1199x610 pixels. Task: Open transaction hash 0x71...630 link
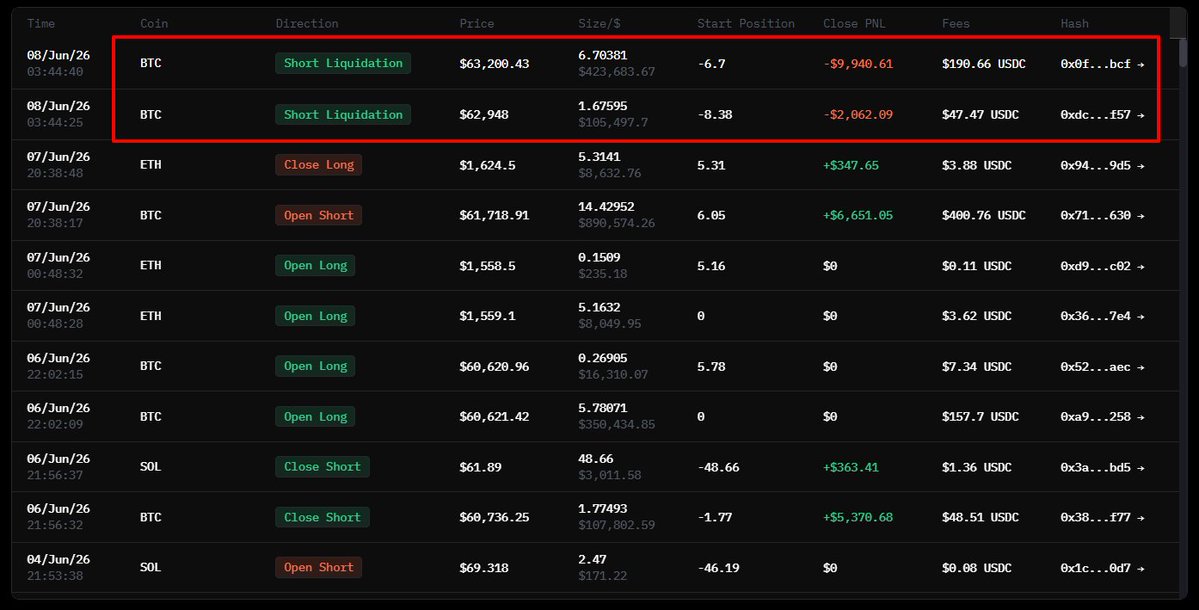click(1102, 216)
